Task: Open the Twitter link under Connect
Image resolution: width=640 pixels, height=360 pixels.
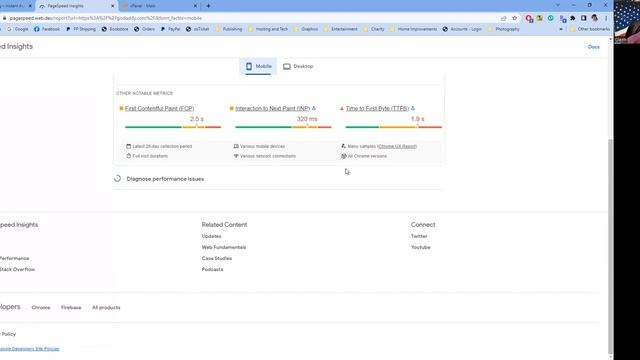Action: pos(419,236)
